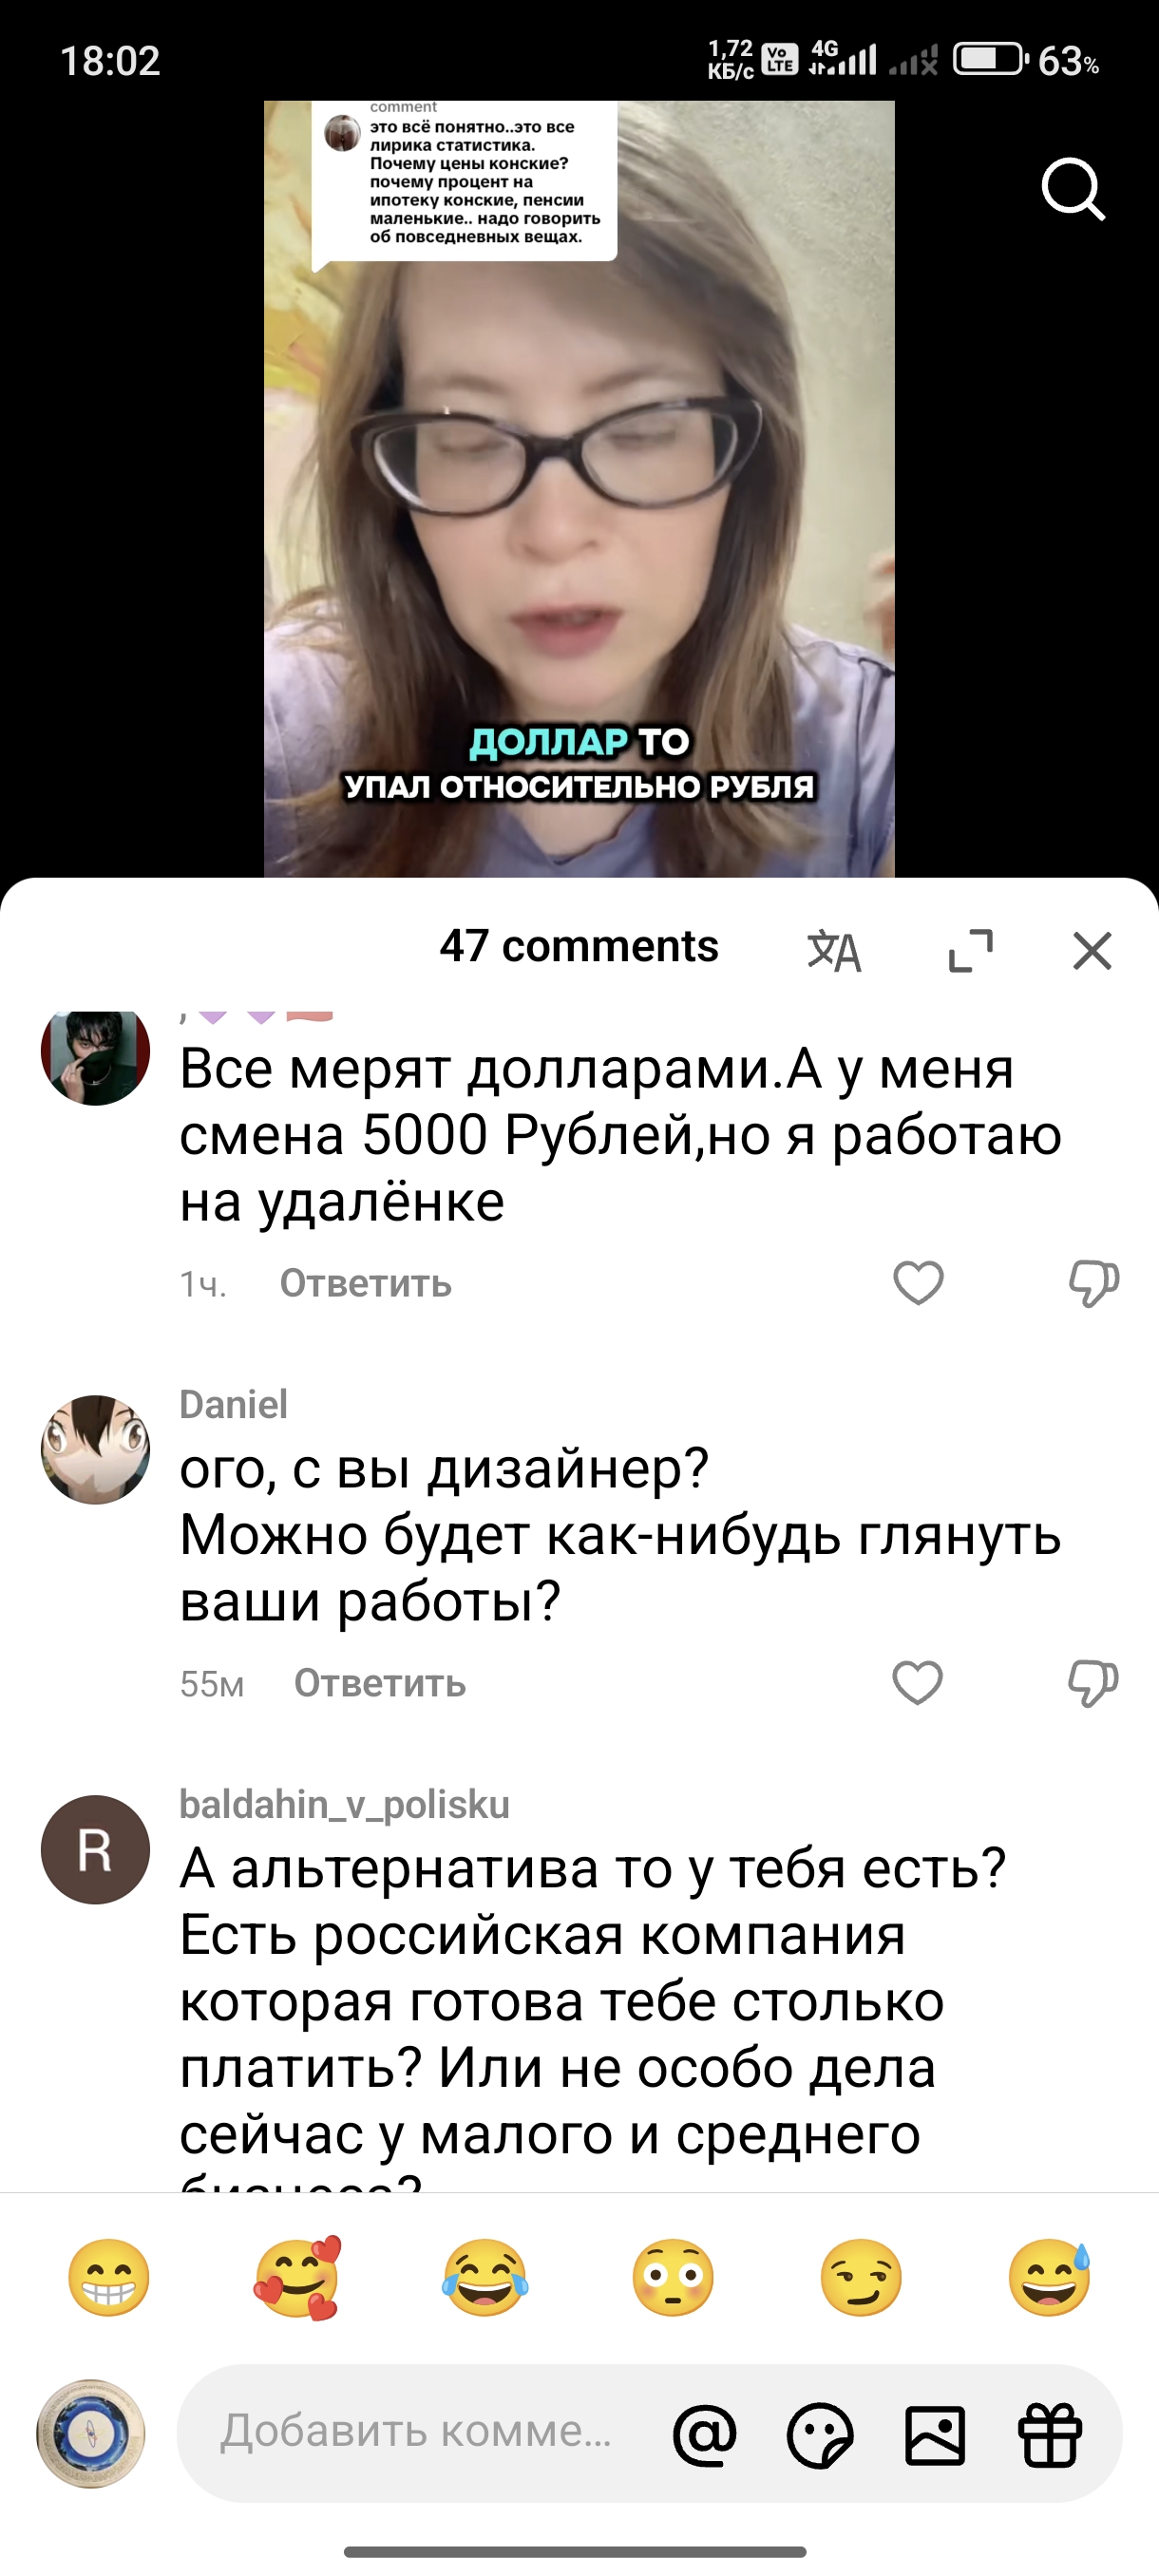Expand the comments panel to fullscreen

[970, 950]
